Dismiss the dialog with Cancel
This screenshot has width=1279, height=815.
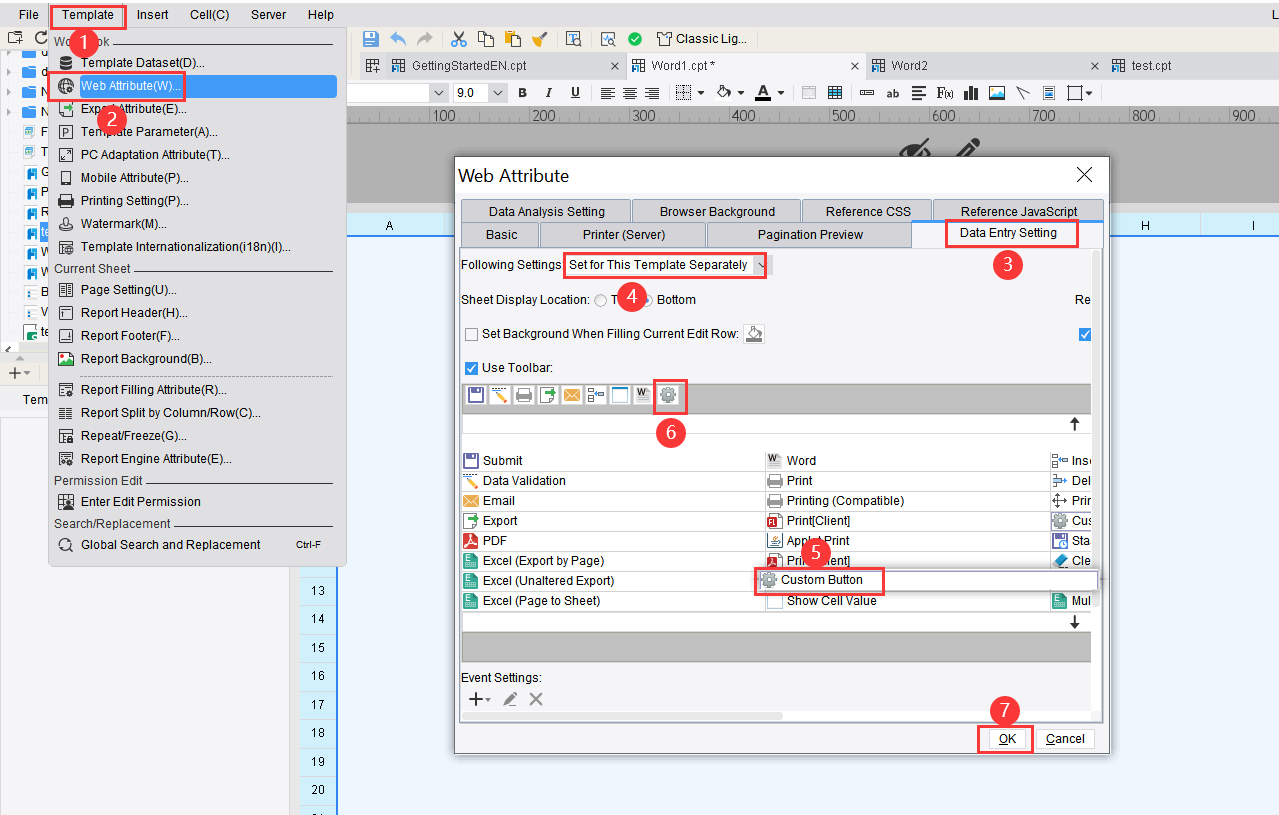click(1064, 739)
